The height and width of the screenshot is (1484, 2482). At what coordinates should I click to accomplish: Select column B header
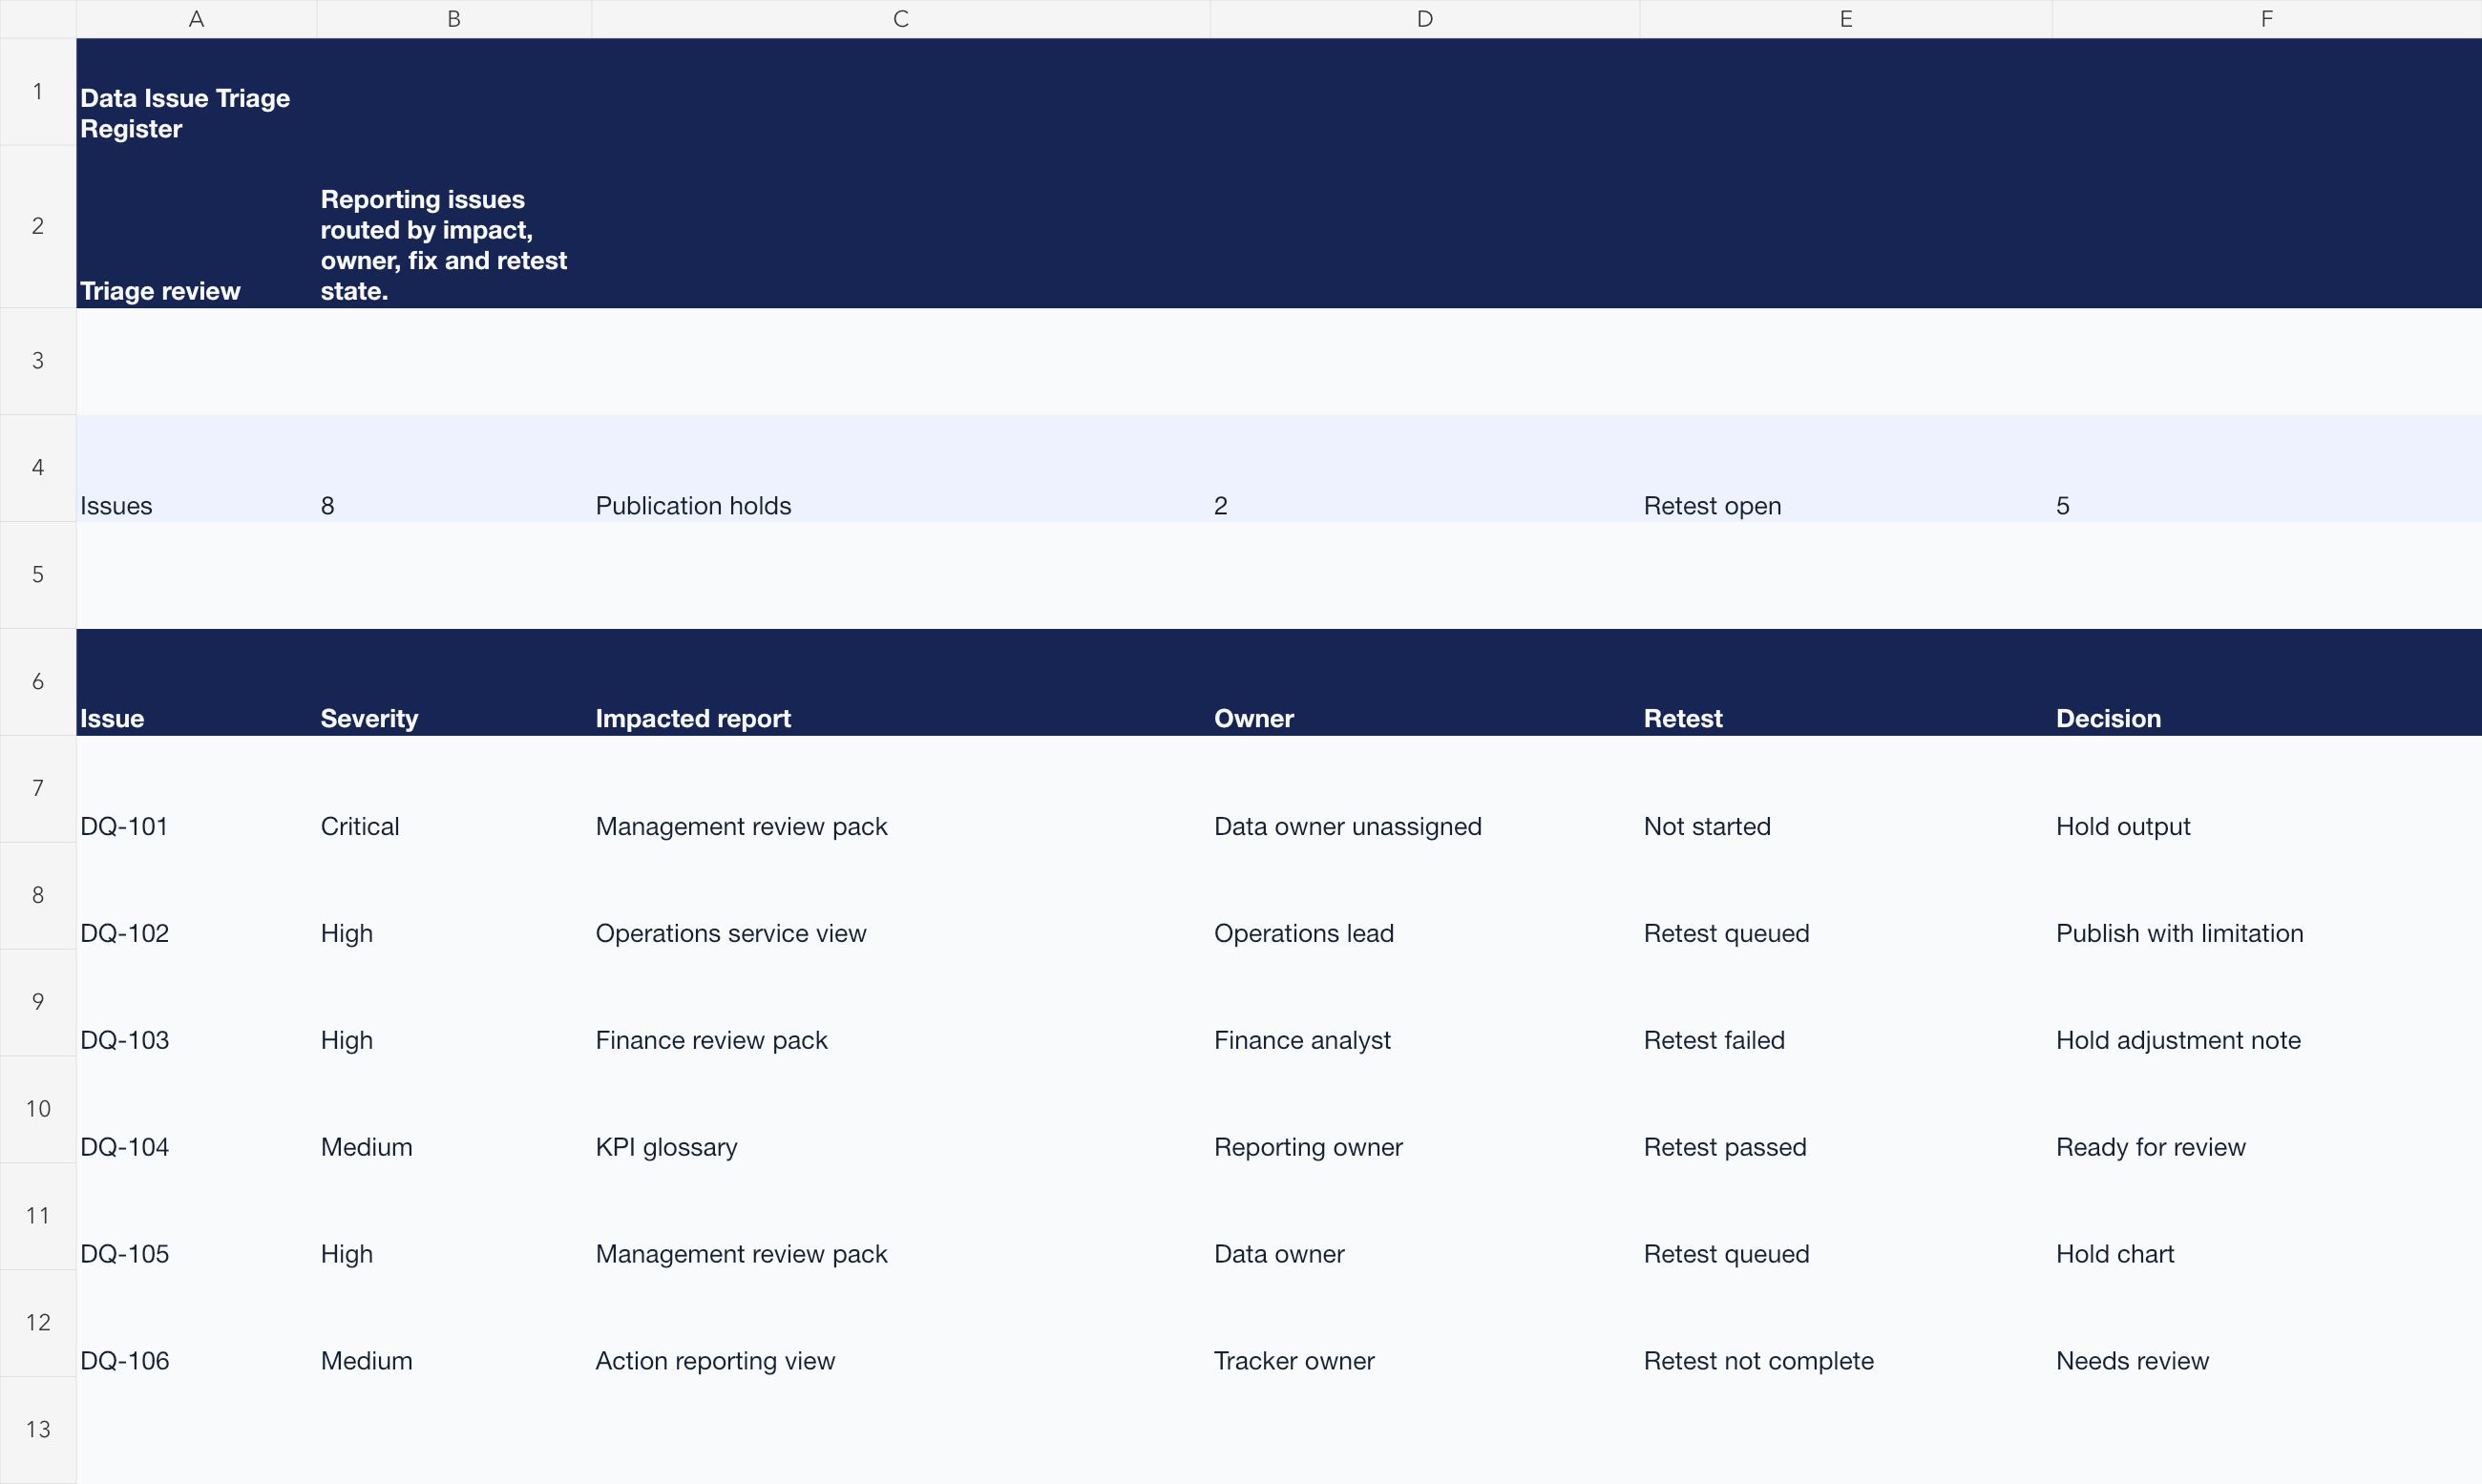click(454, 19)
